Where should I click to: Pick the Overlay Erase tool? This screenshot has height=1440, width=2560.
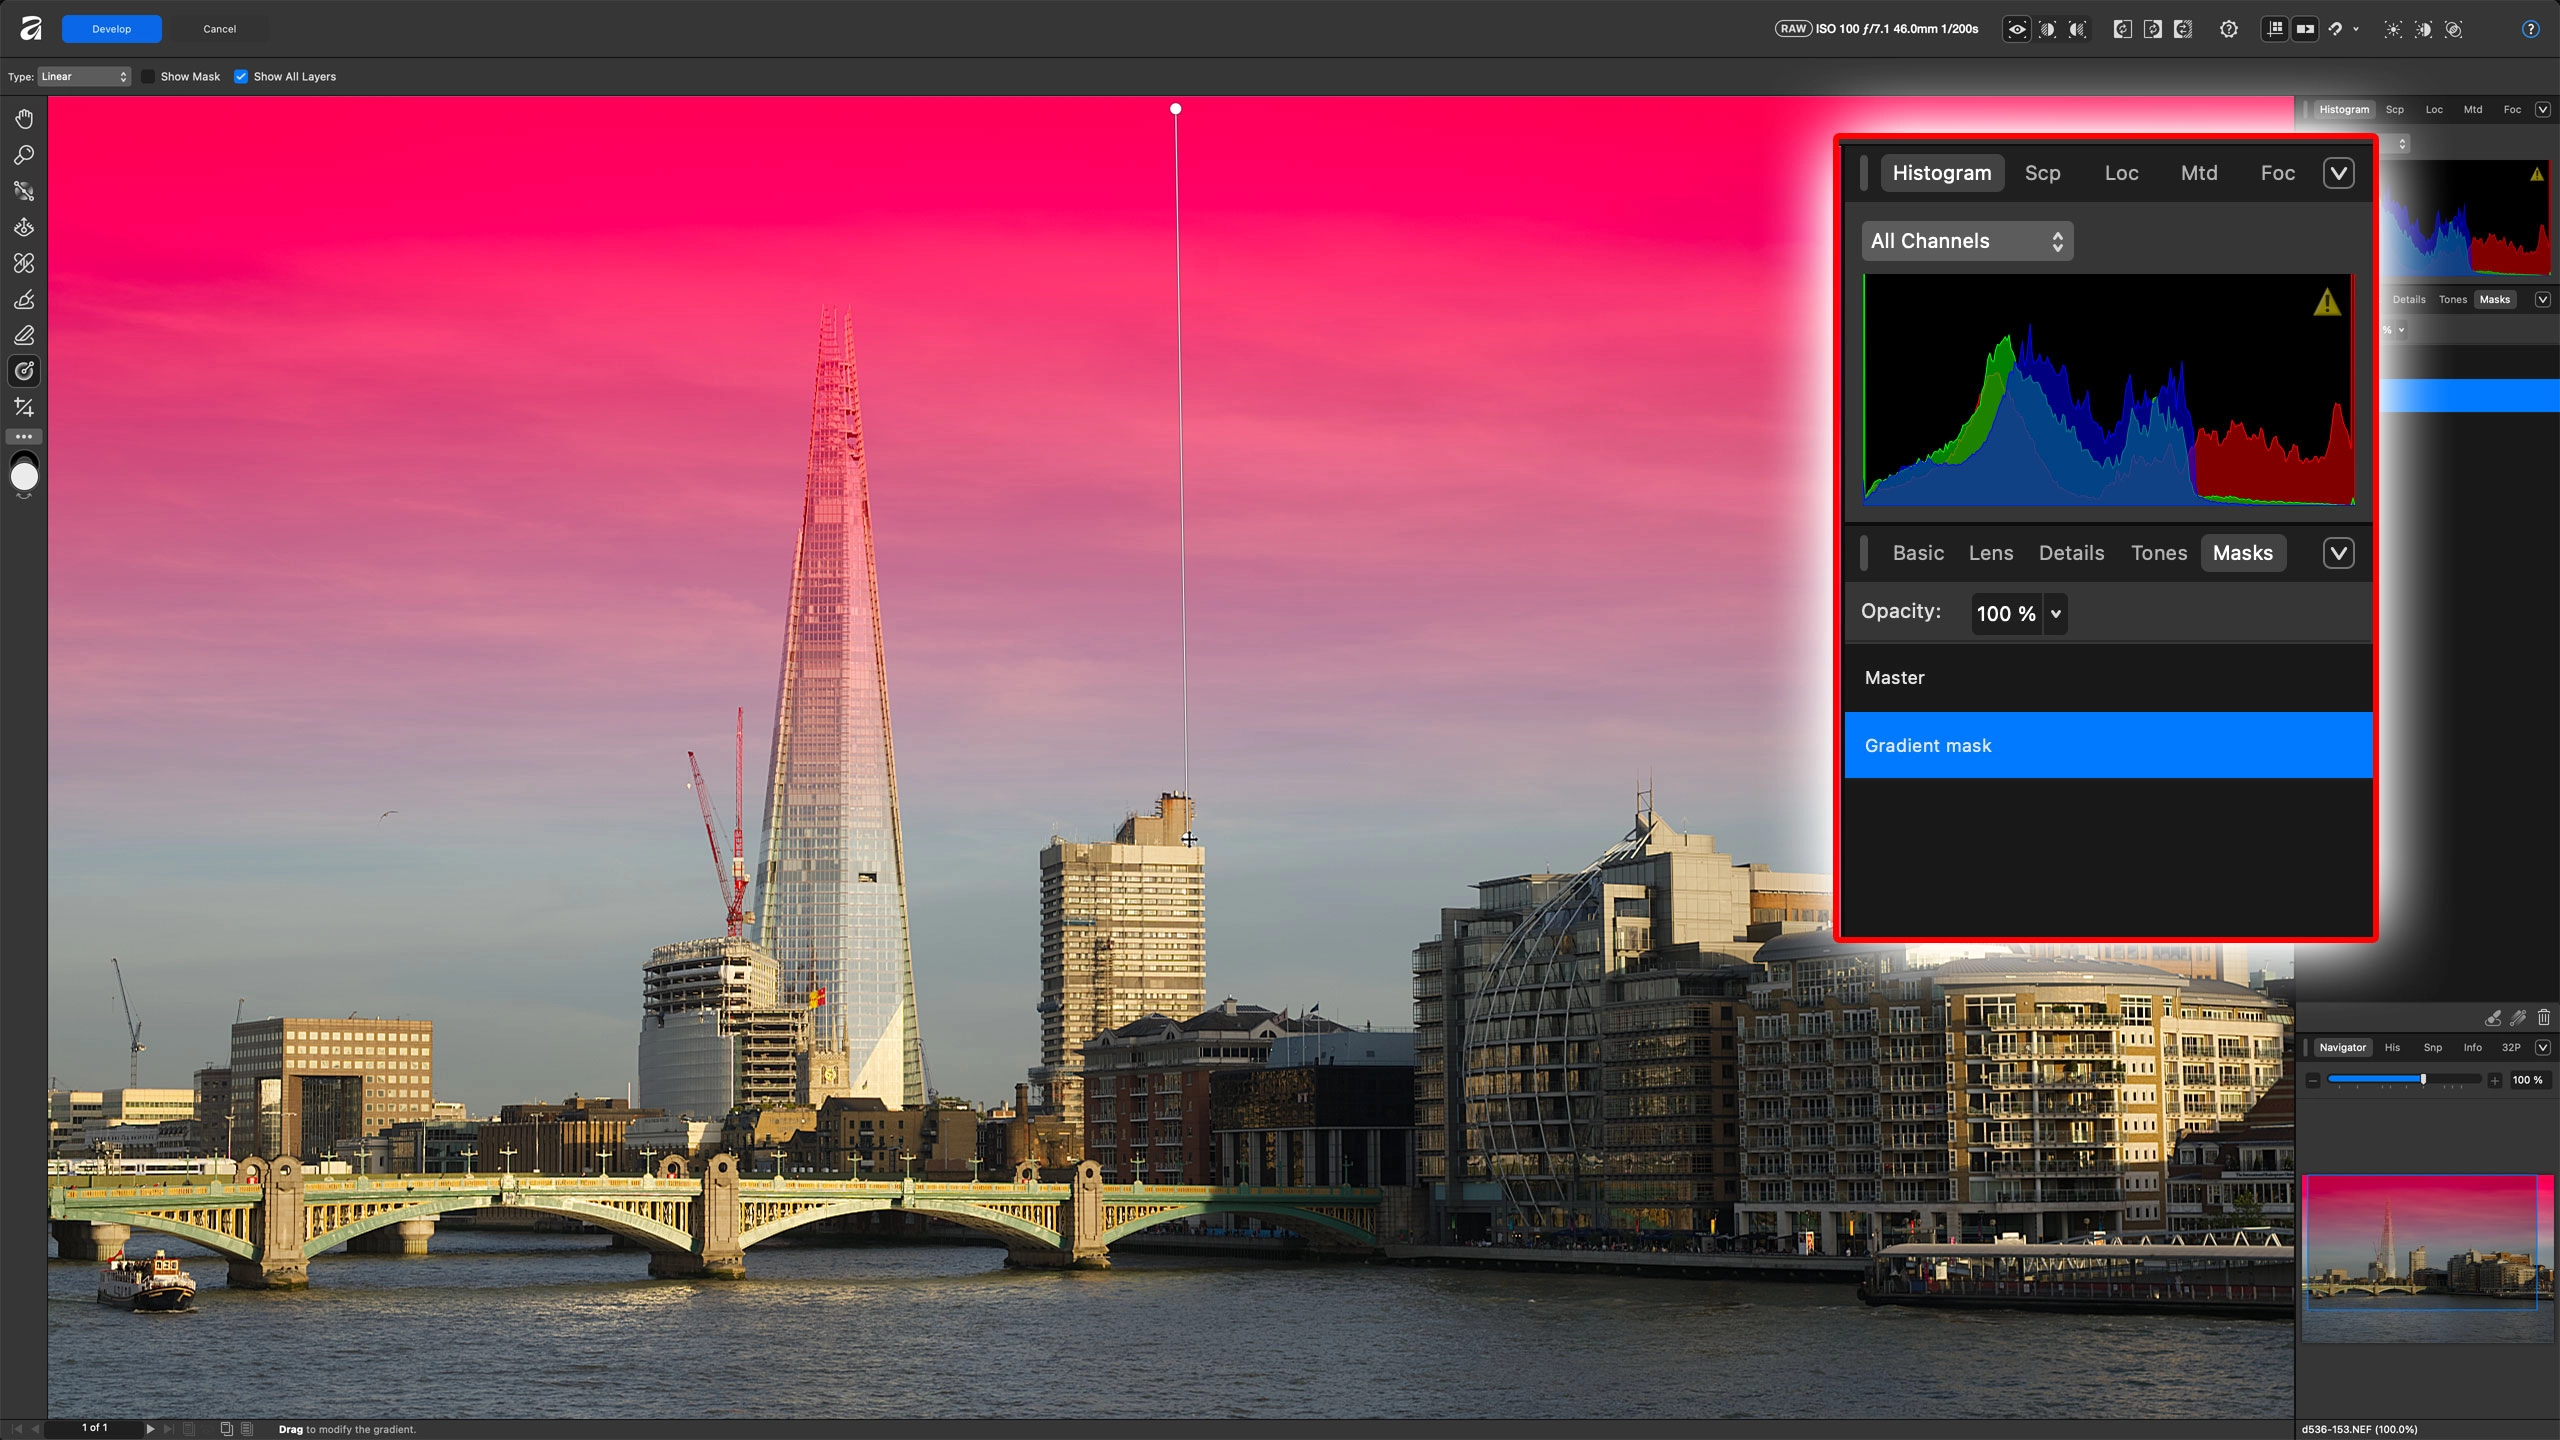24,335
